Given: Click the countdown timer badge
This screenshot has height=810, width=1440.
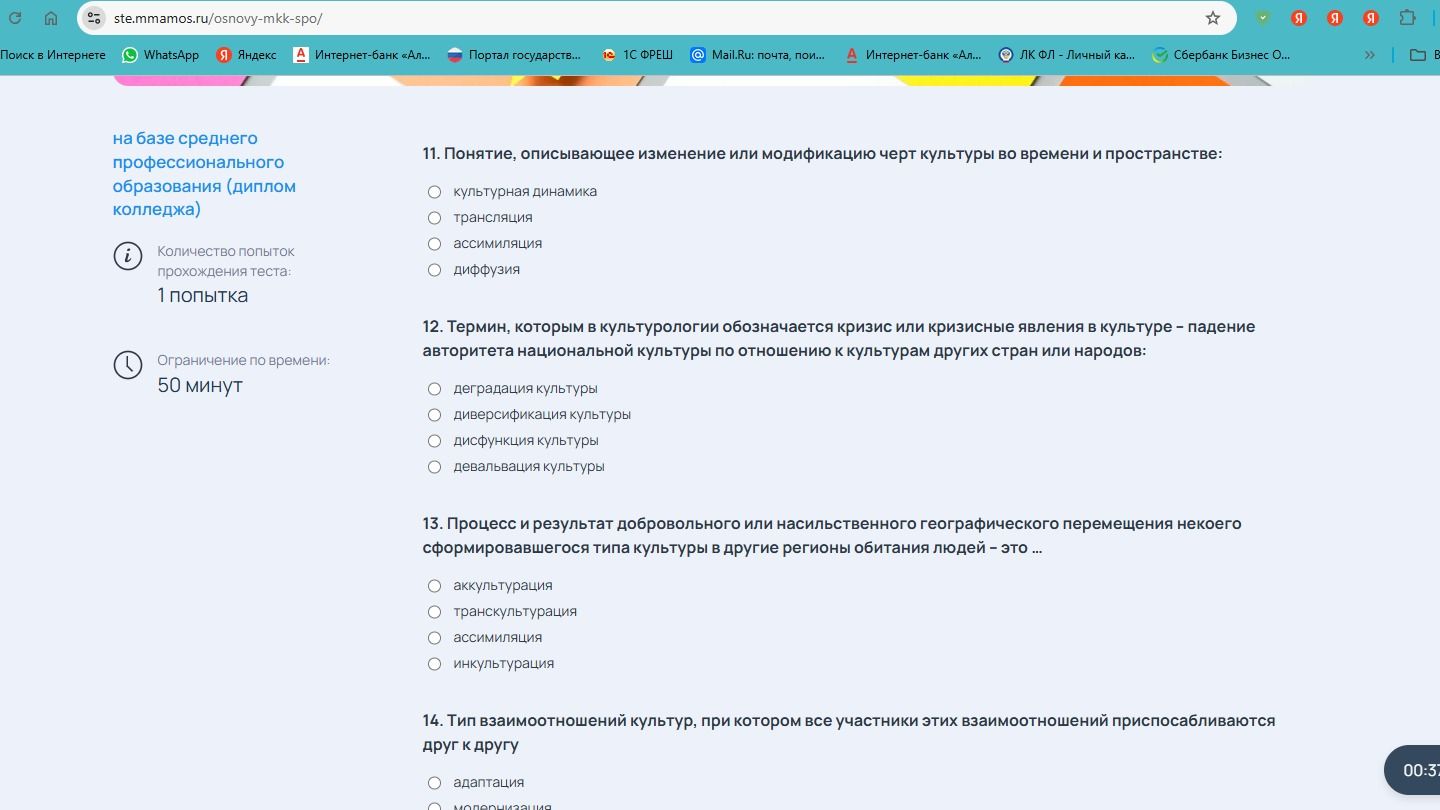Looking at the screenshot, I should click(x=1412, y=770).
